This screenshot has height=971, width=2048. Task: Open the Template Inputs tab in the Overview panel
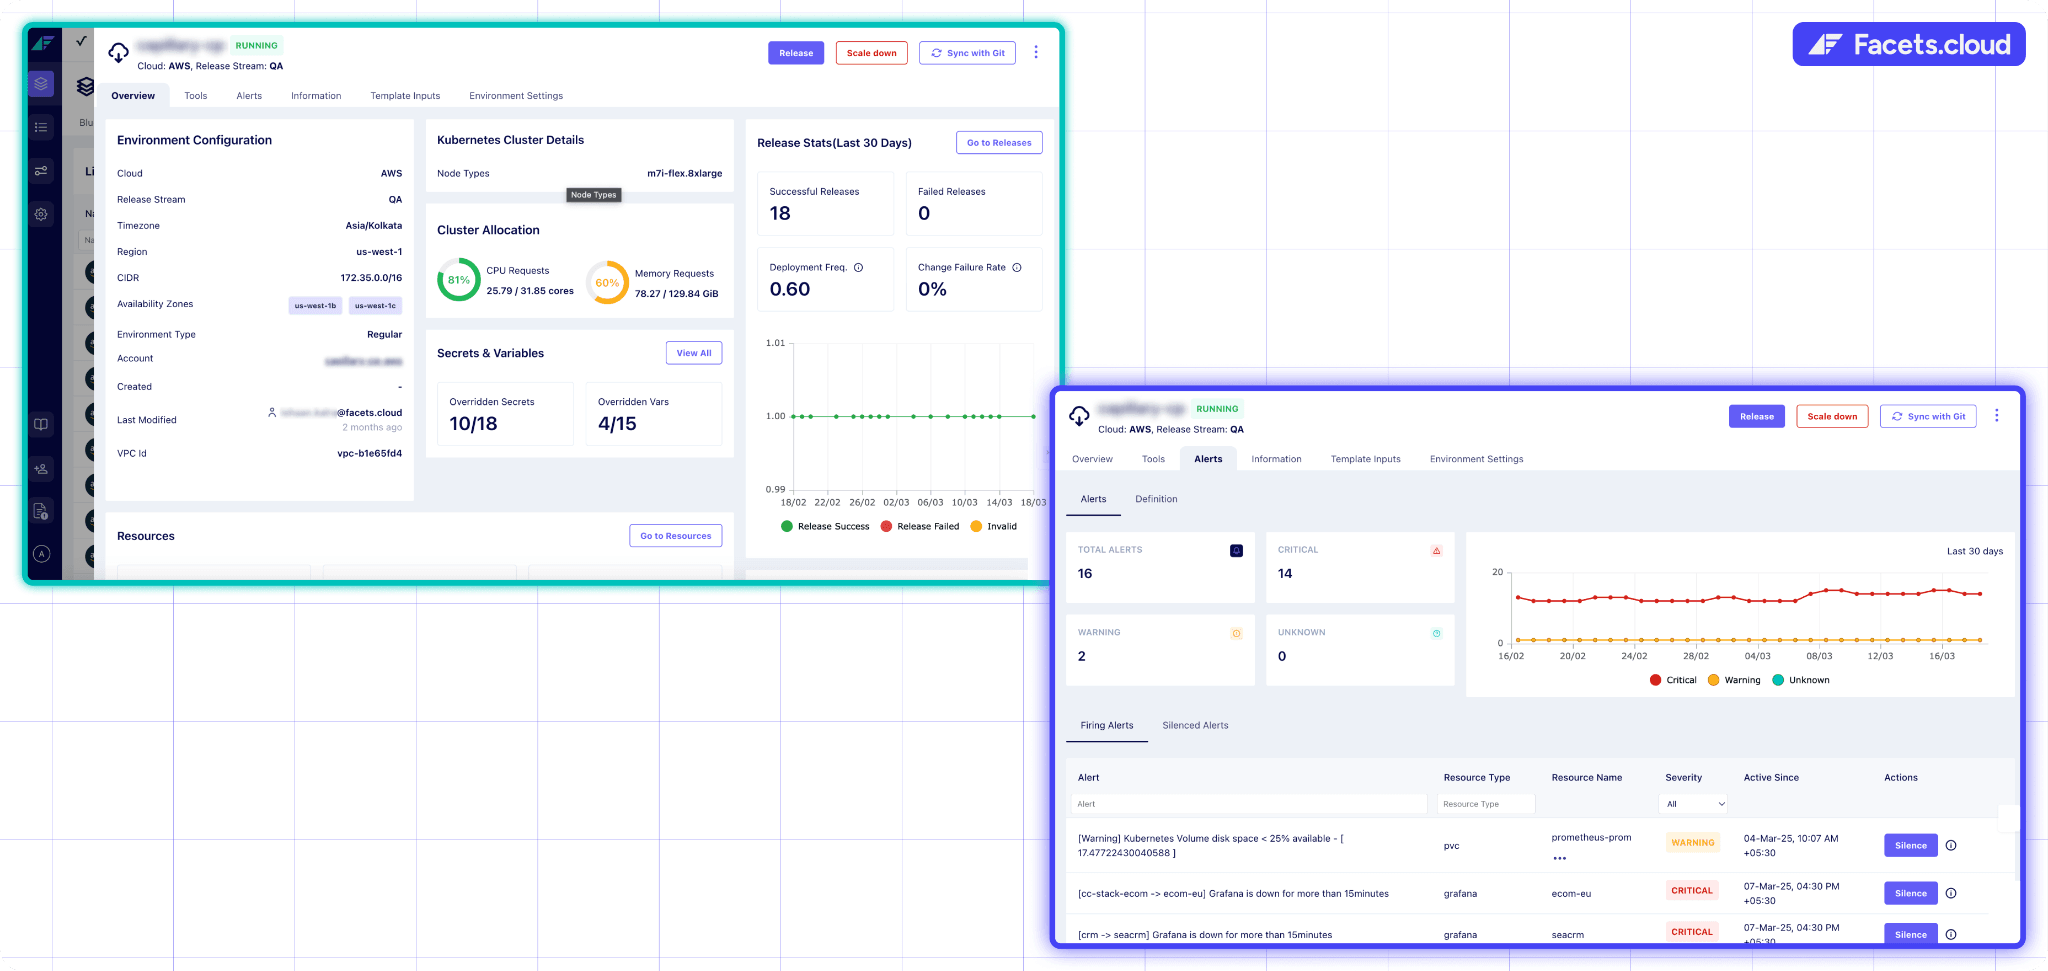[x=405, y=96]
